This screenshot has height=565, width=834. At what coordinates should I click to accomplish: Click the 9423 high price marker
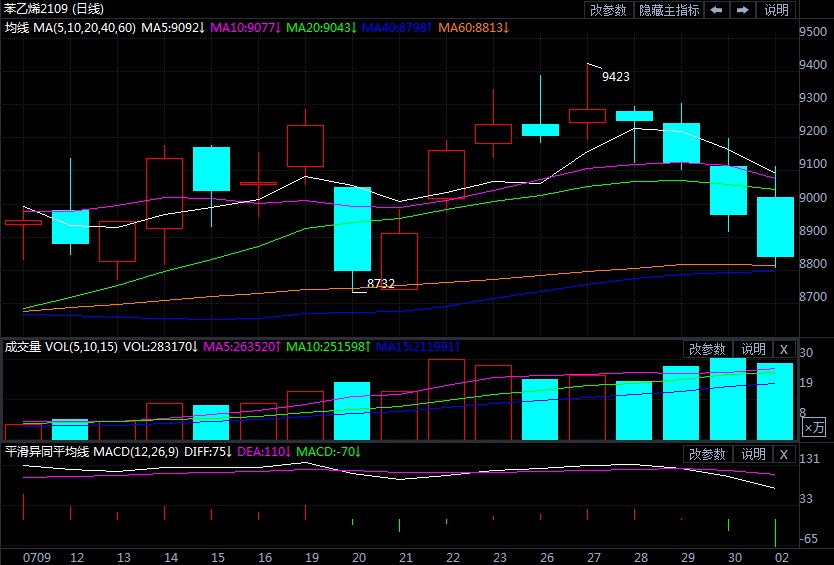point(615,76)
